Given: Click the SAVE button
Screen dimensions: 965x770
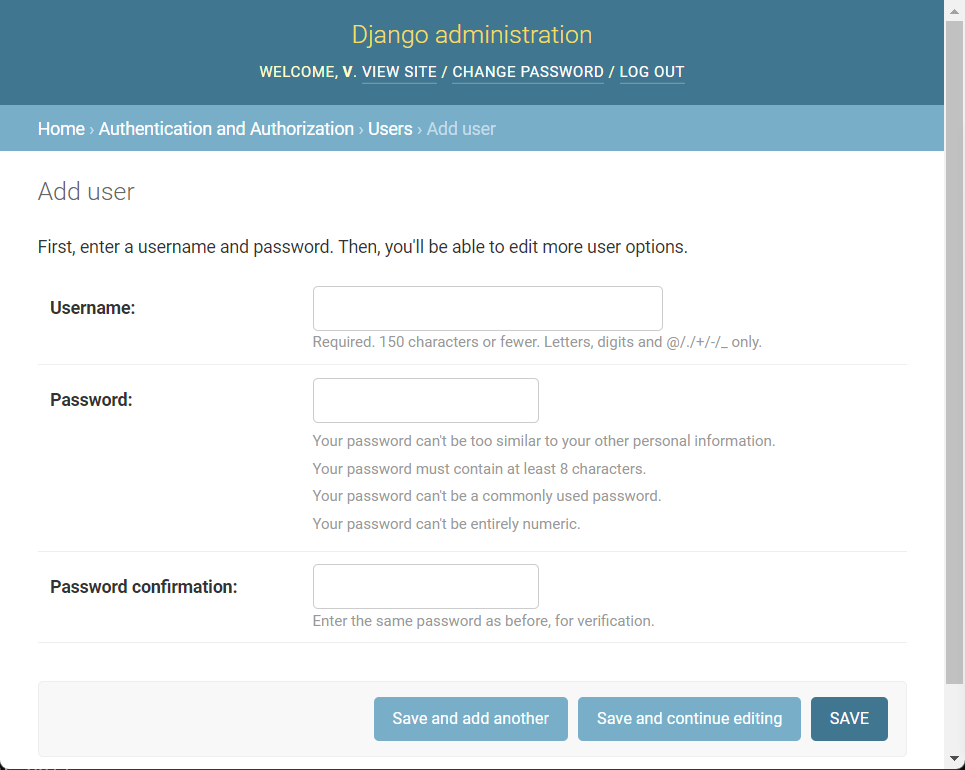Looking at the screenshot, I should pyautogui.click(x=849, y=719).
